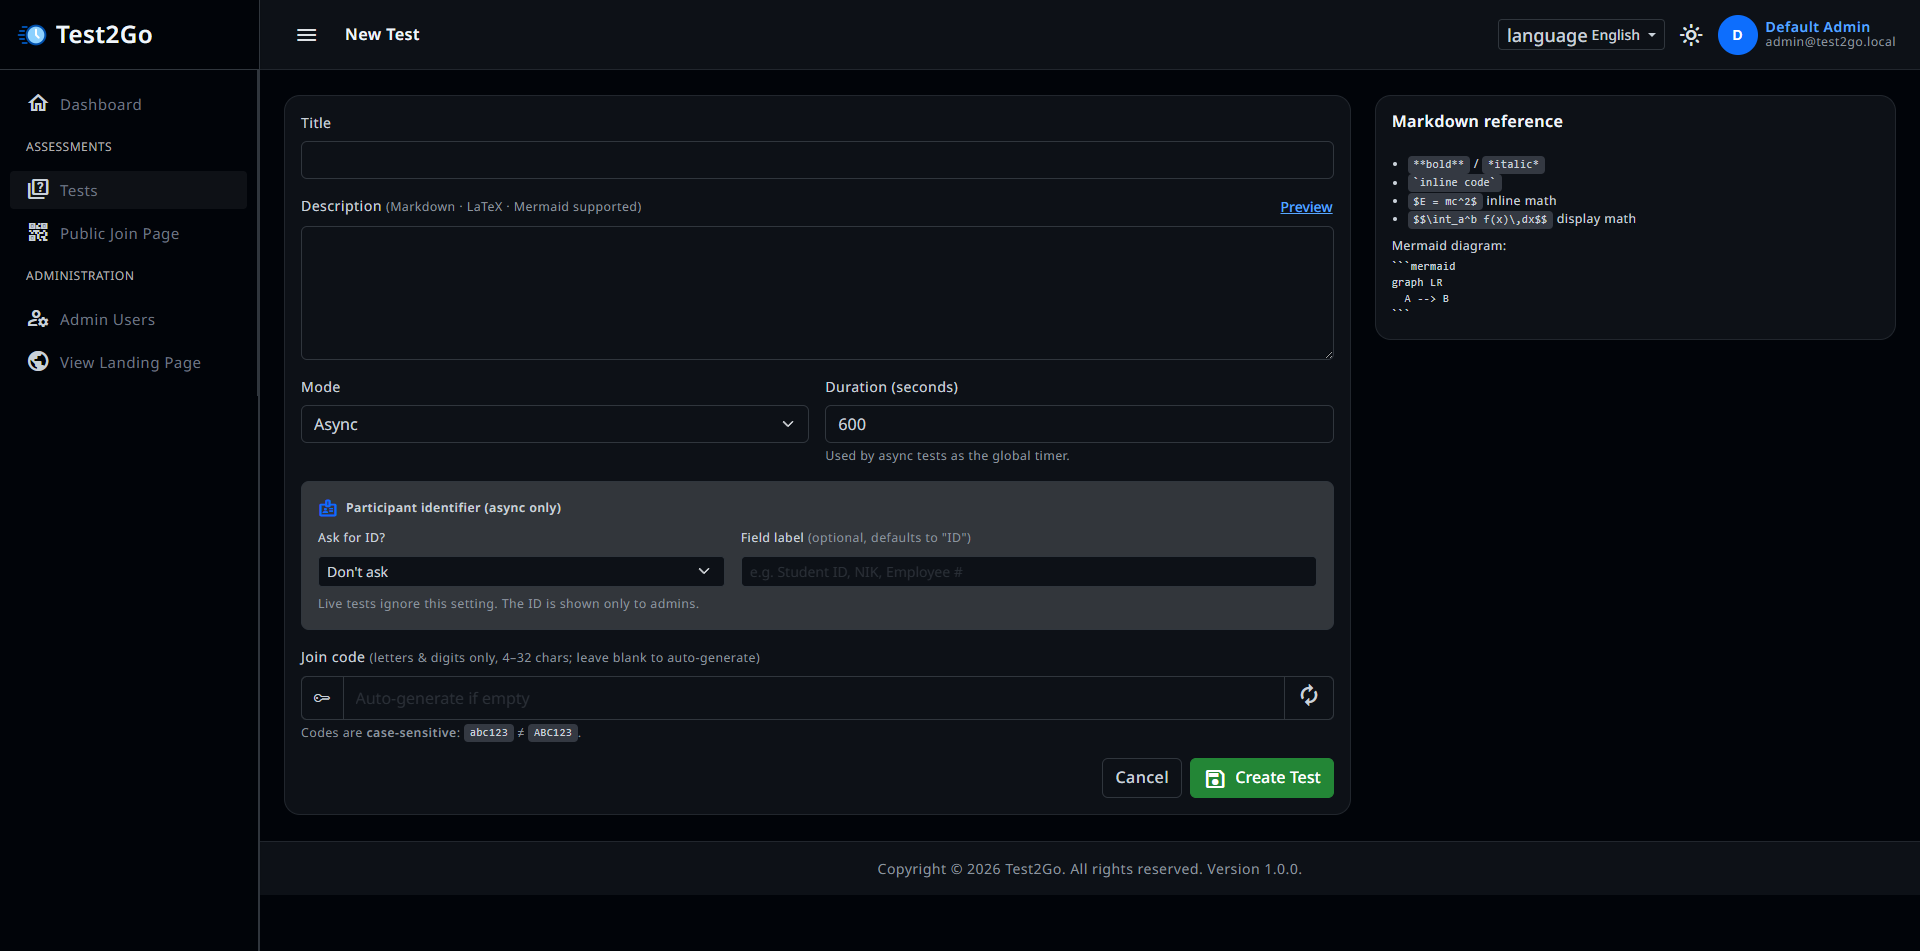Expand the Ask for ID dropdown
The image size is (1920, 951).
coord(521,572)
